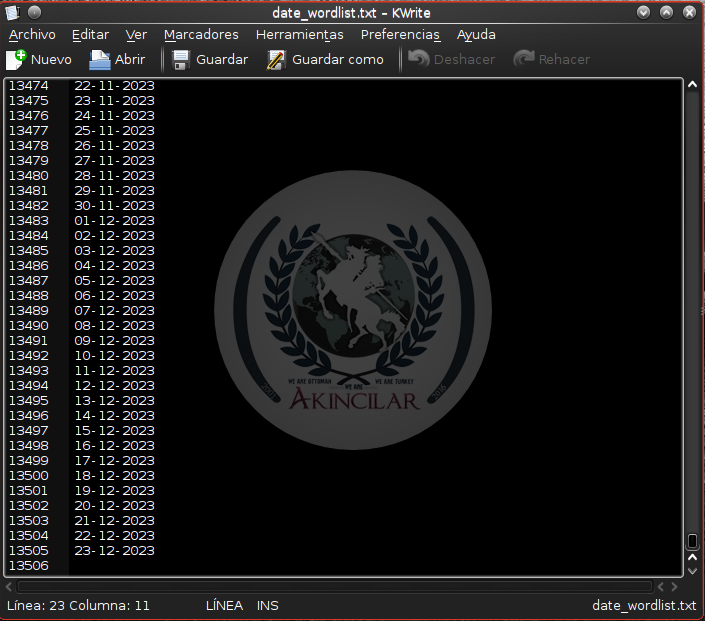
Task: Click the date 10-12-2023 line
Action: pyautogui.click(x=114, y=355)
